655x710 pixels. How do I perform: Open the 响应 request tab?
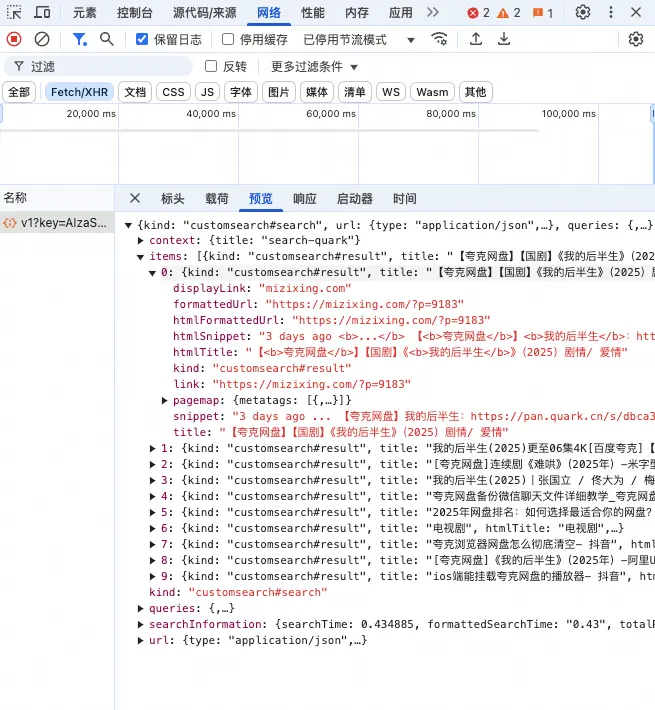[x=305, y=199]
